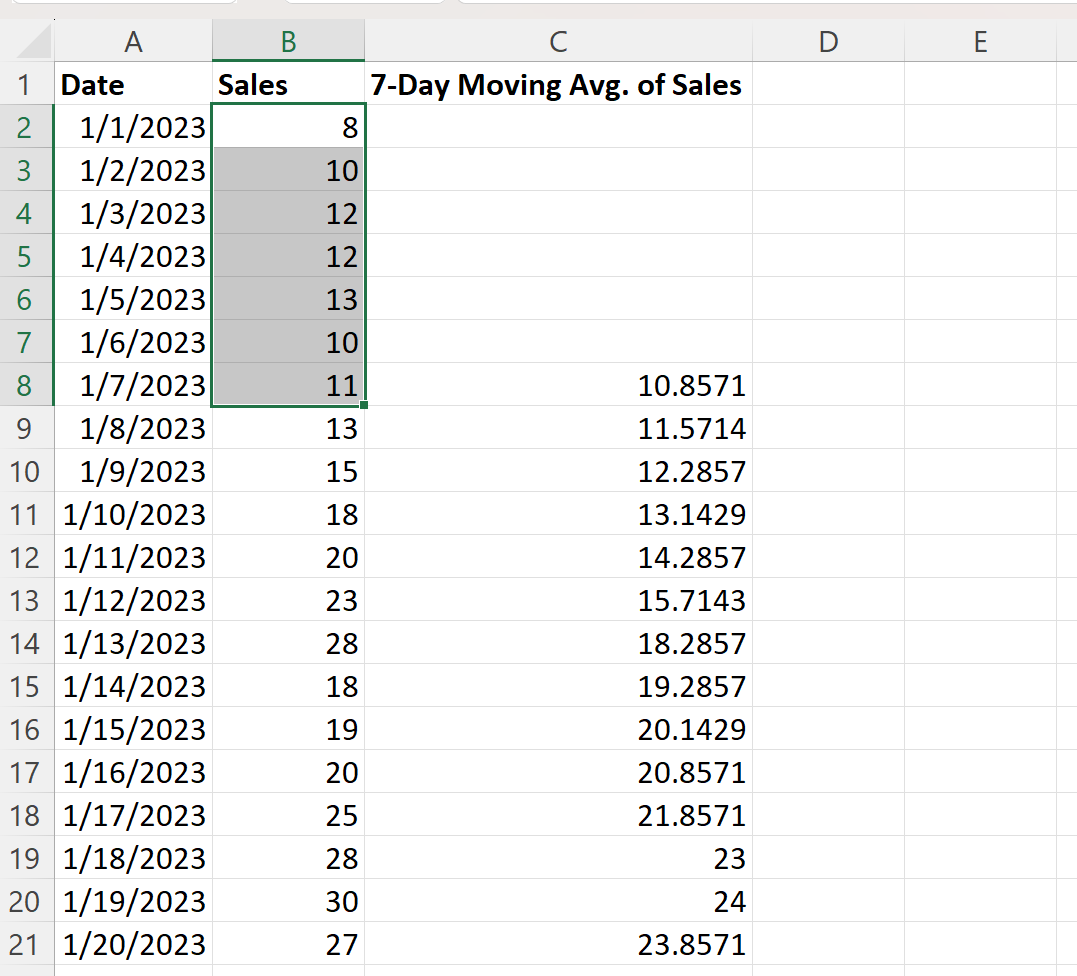Select cell with date 1/15/2023

click(133, 729)
